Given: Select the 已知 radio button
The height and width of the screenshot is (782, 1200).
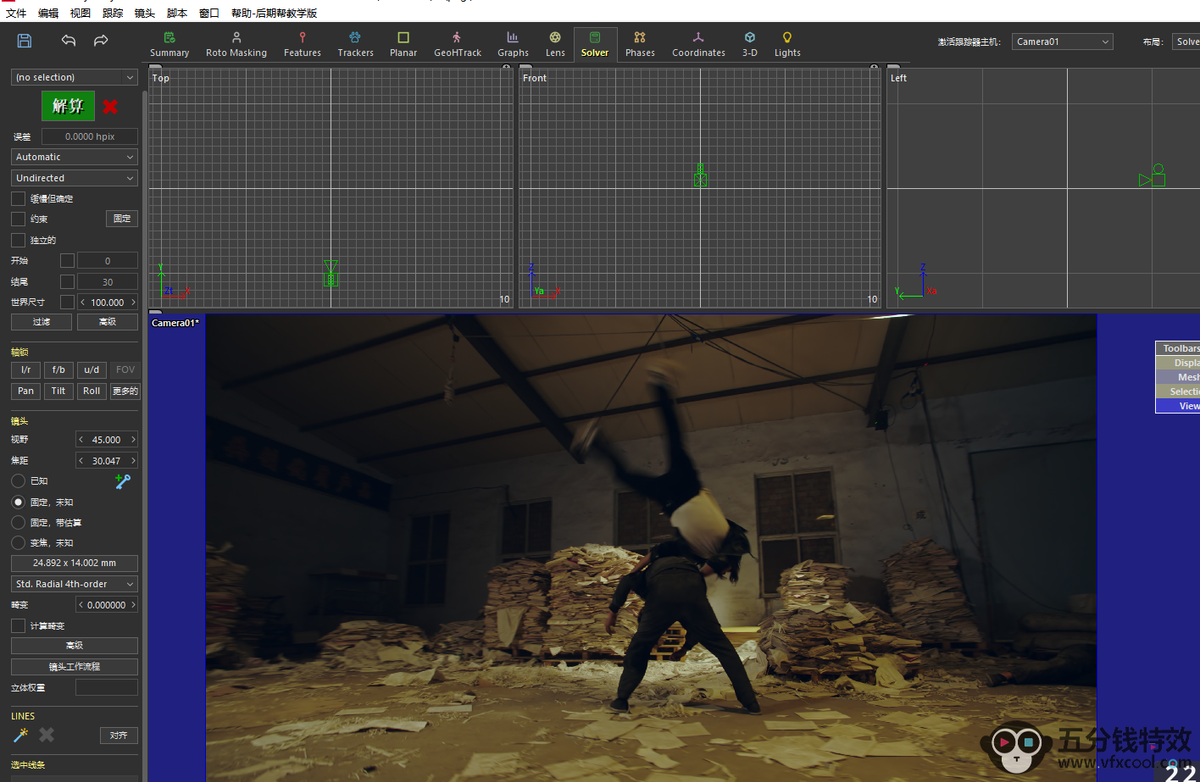Looking at the screenshot, I should pyautogui.click(x=18, y=481).
